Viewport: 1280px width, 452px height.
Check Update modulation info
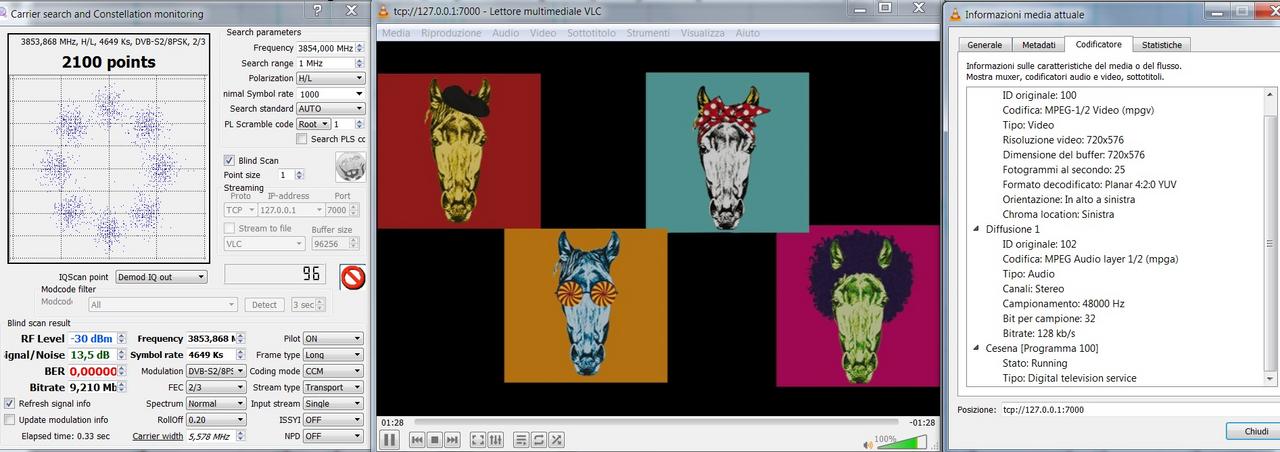[x=10, y=419]
